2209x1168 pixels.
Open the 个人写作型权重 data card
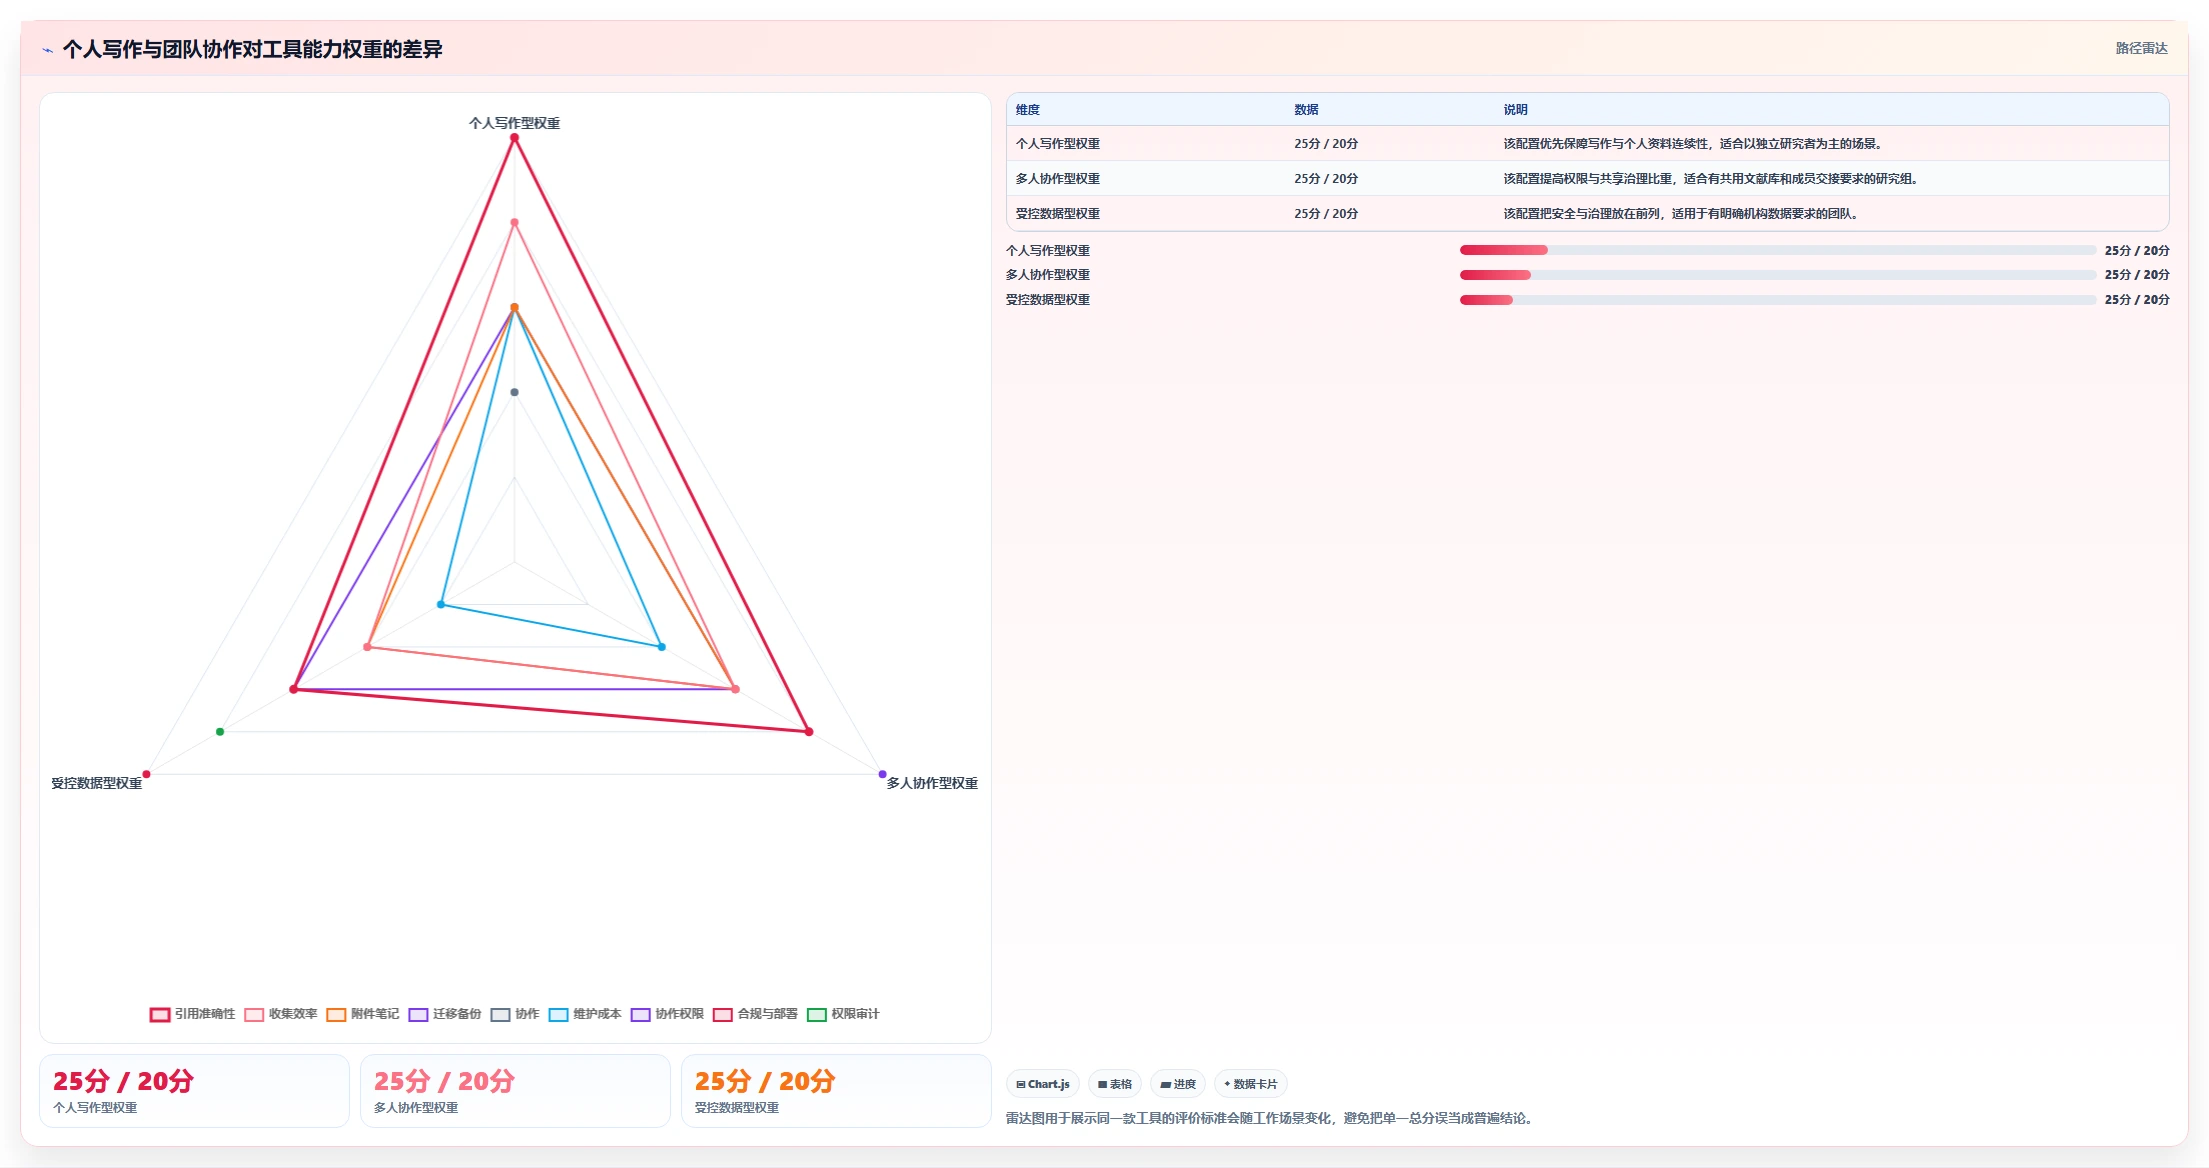point(194,1091)
